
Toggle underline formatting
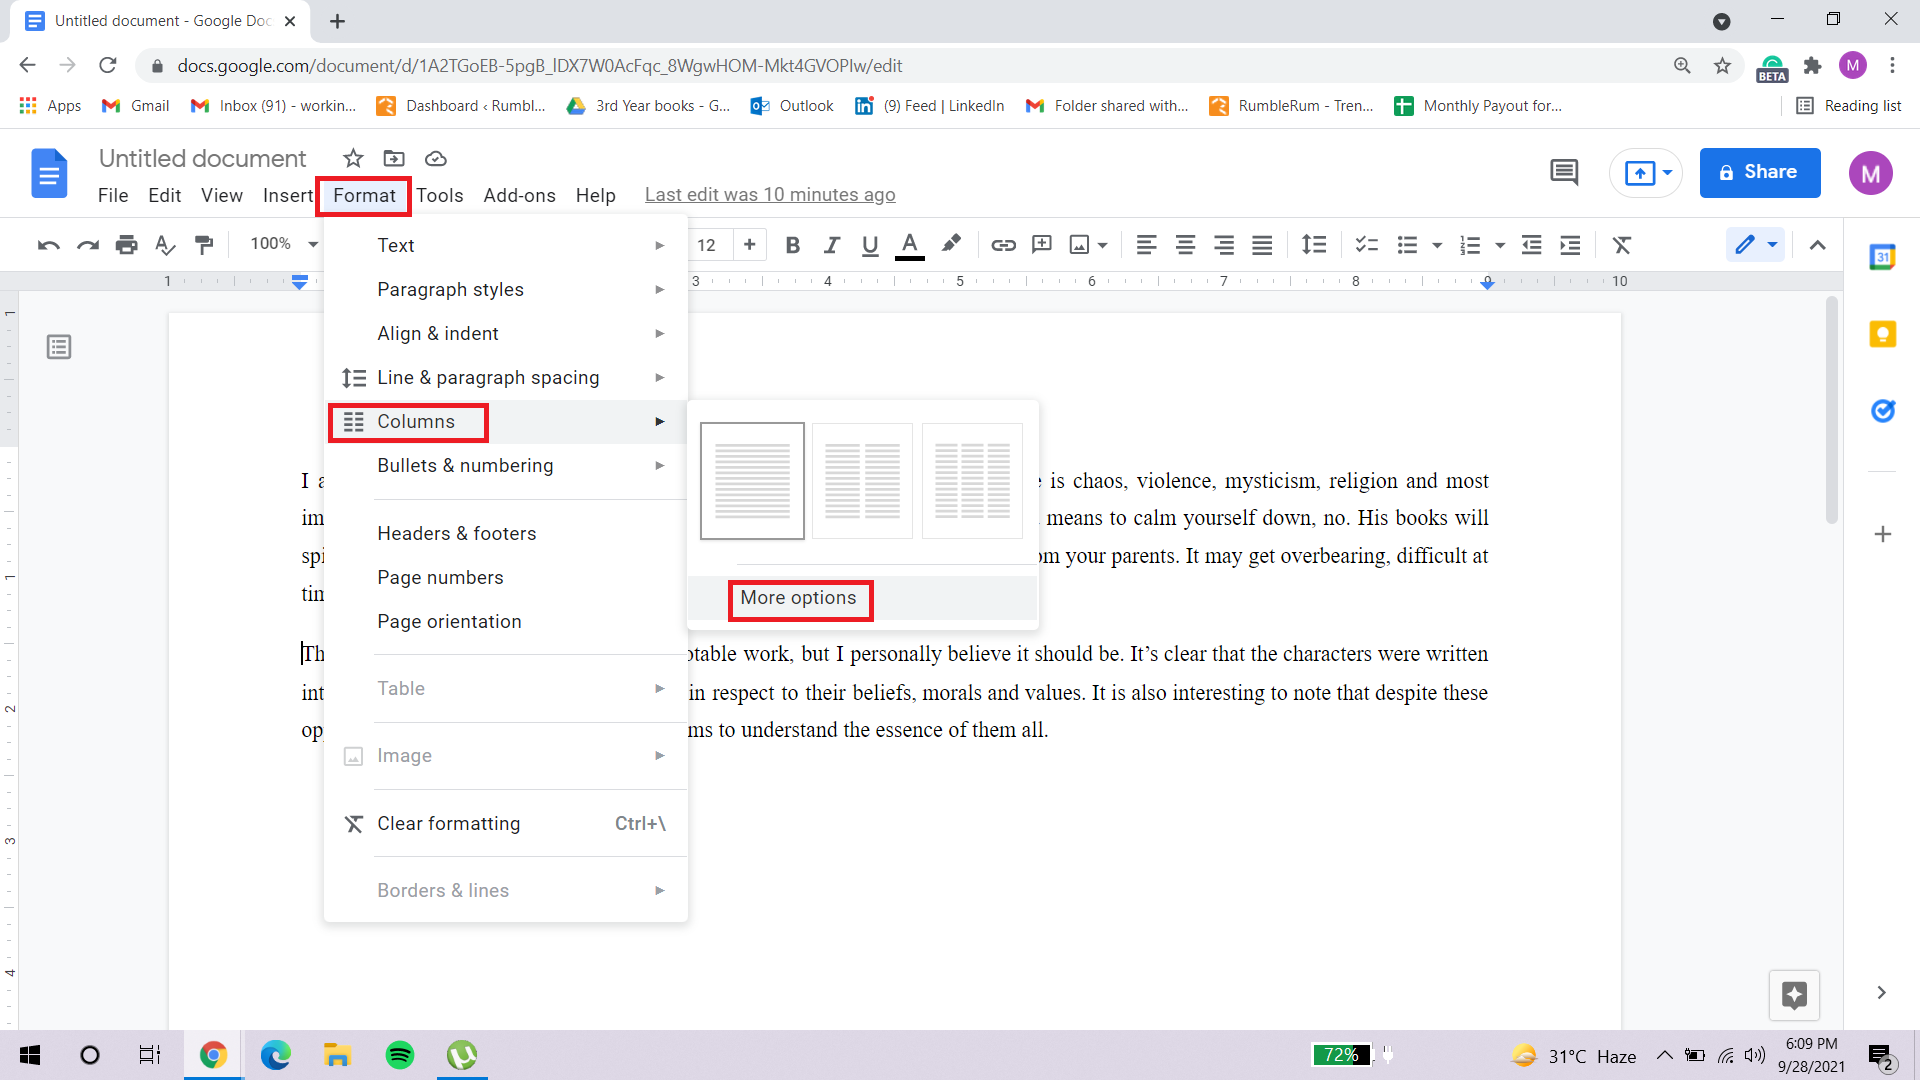[x=869, y=245]
